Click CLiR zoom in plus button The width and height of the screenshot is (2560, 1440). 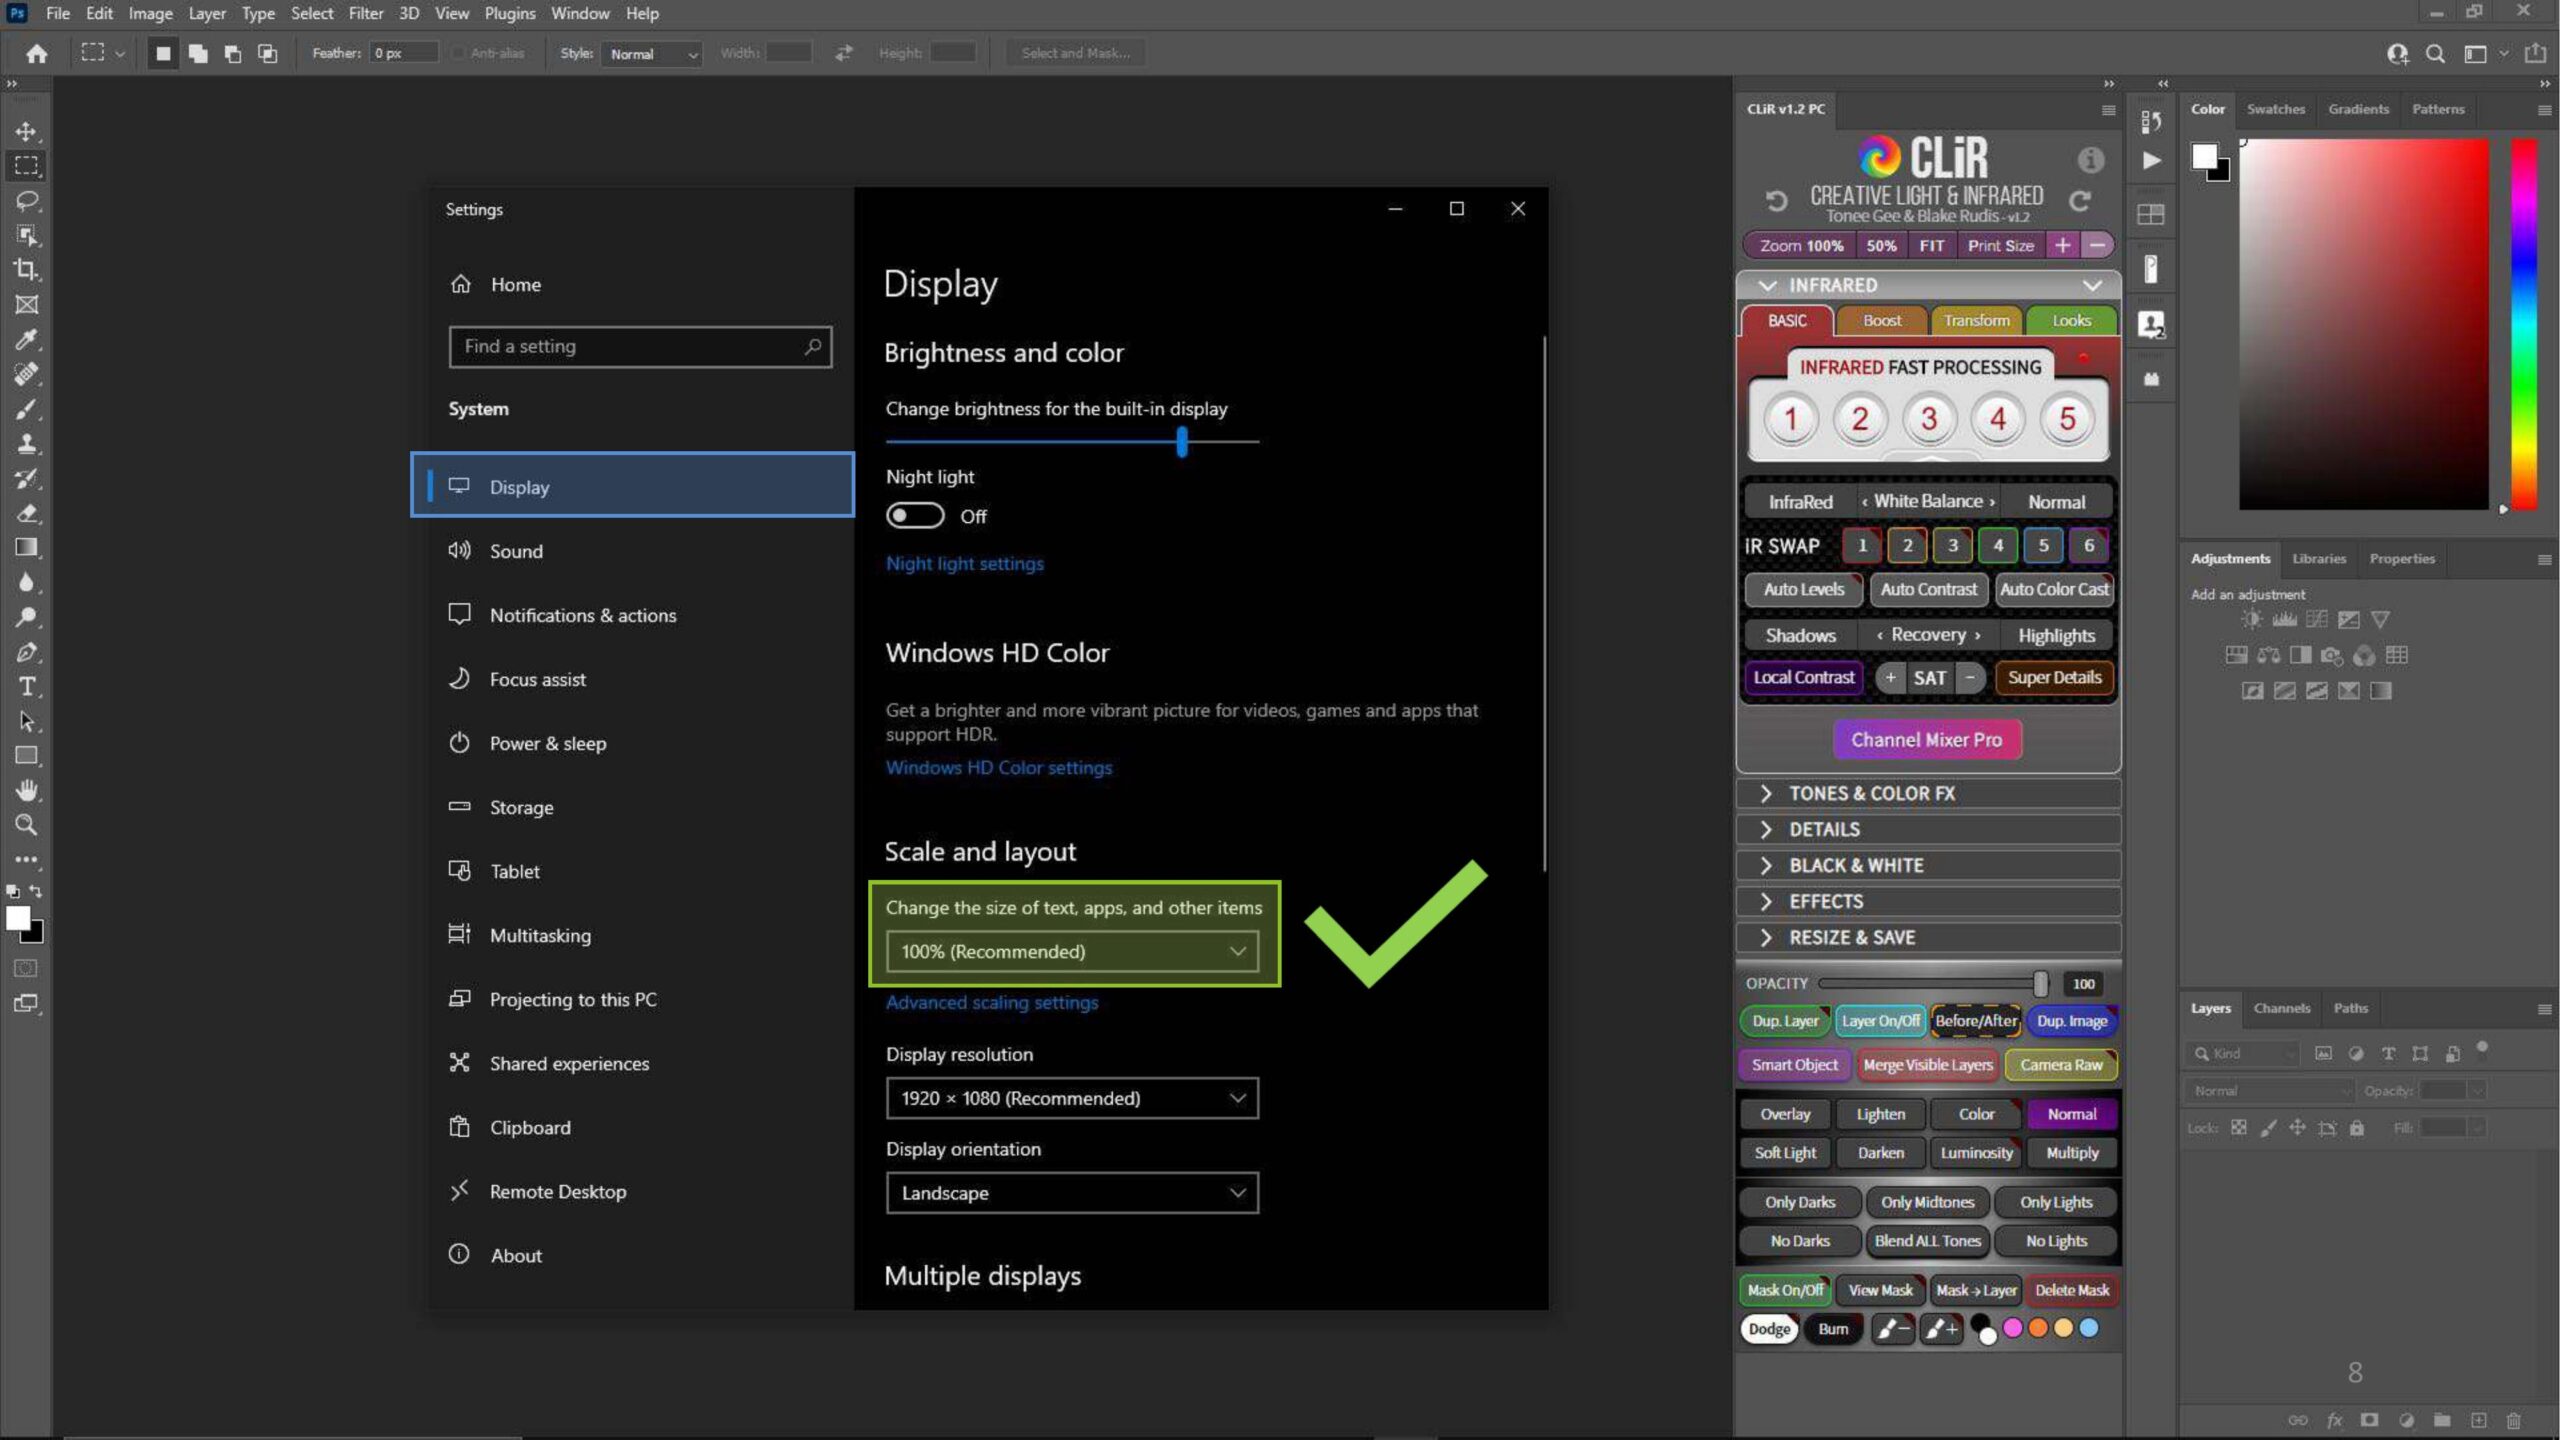click(x=2062, y=245)
